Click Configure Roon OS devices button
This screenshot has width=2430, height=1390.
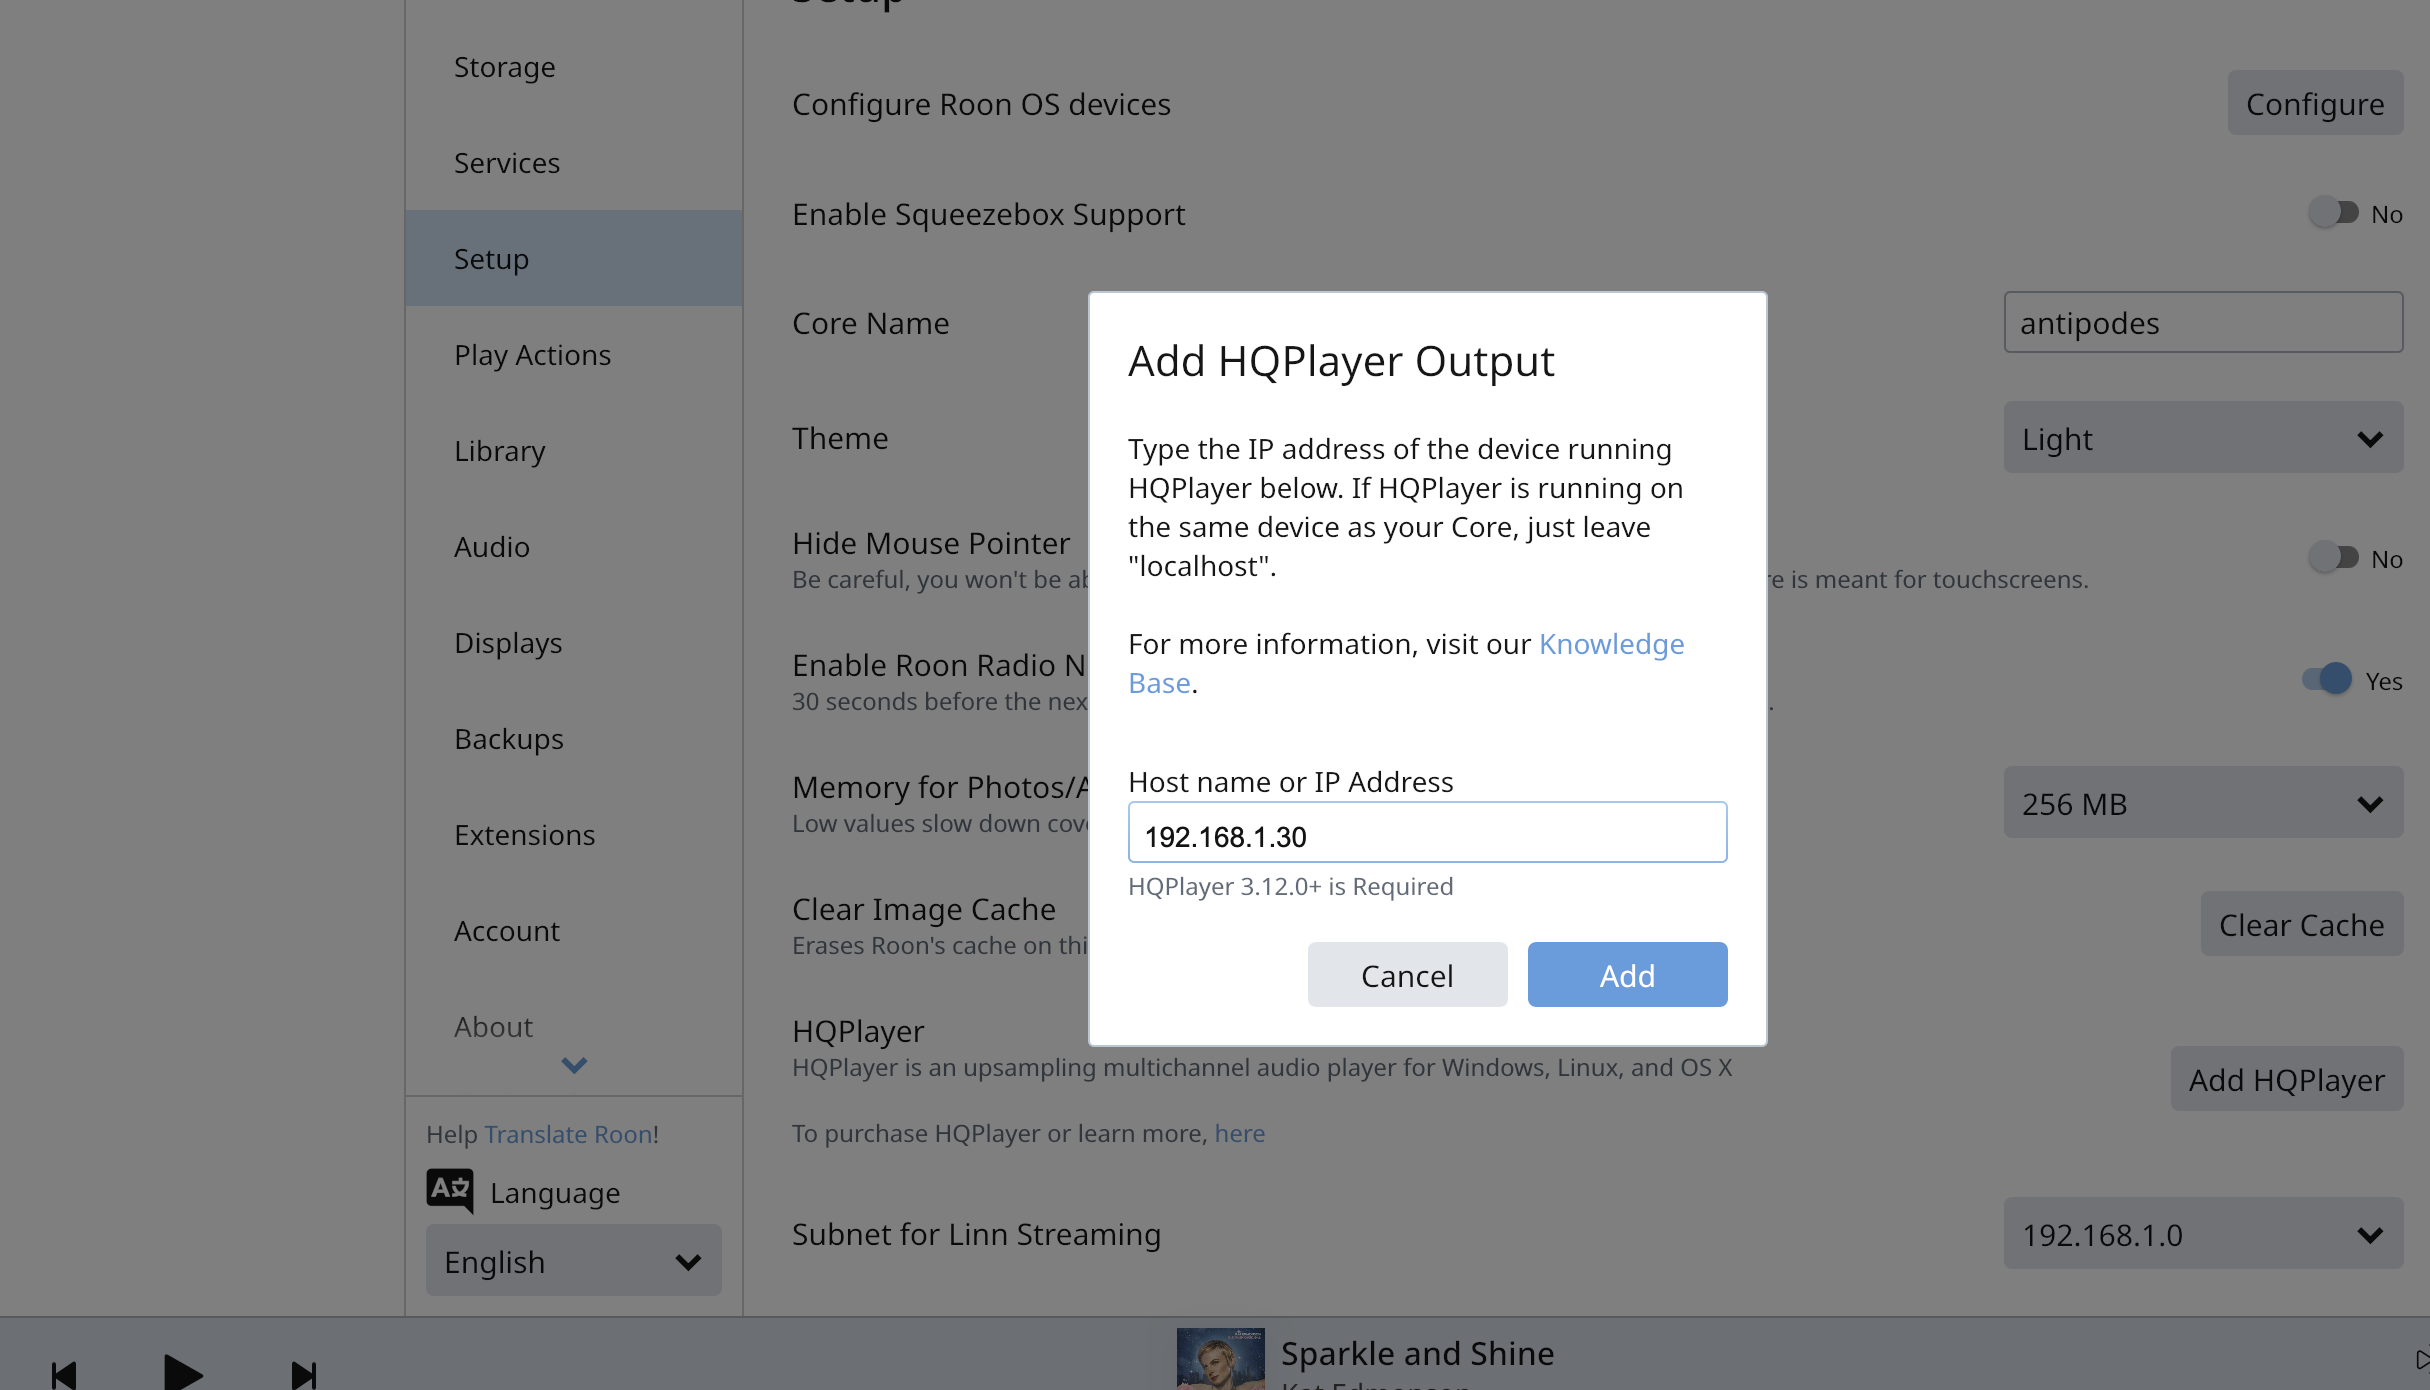pyautogui.click(x=2315, y=103)
